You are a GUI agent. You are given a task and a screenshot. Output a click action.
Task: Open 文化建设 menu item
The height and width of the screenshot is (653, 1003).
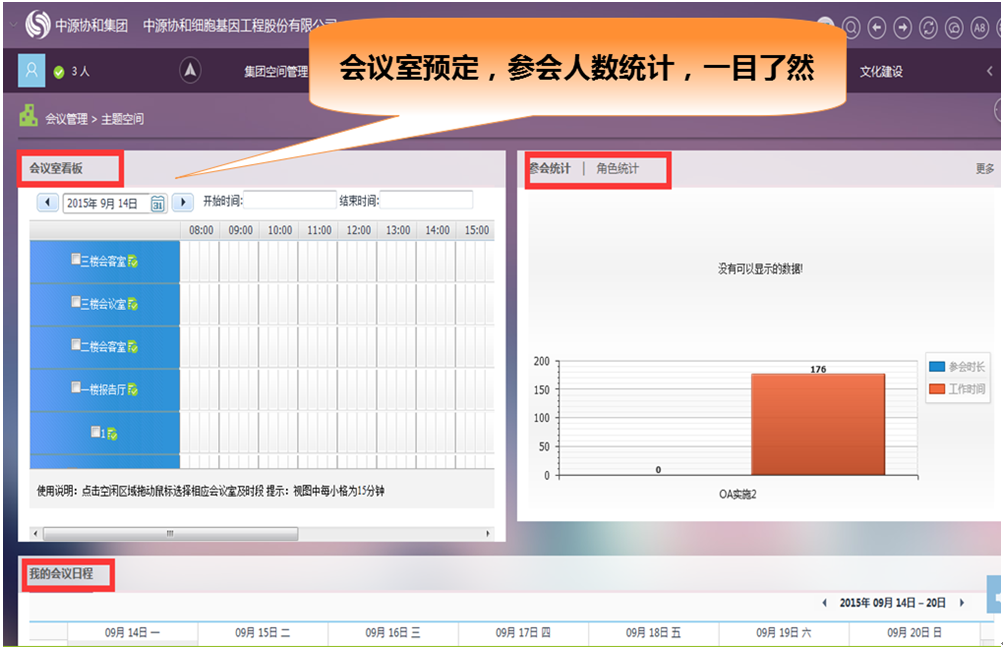[881, 72]
